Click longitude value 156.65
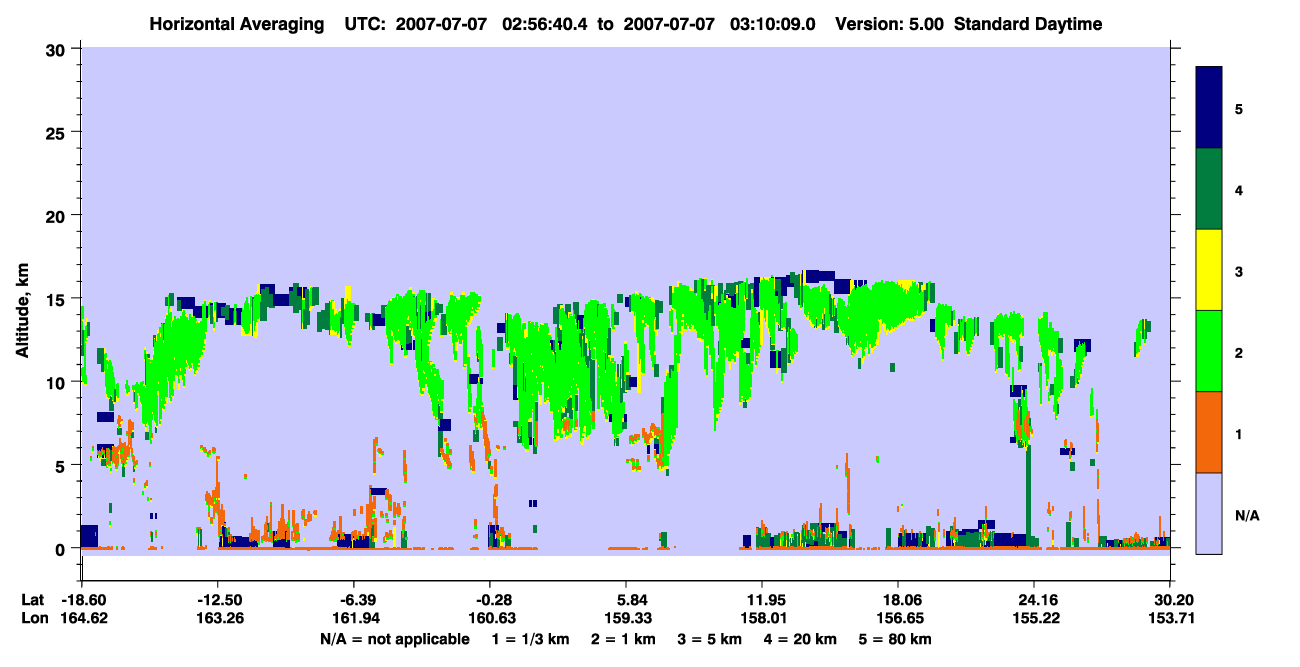The image size is (1300, 667). pos(898,618)
